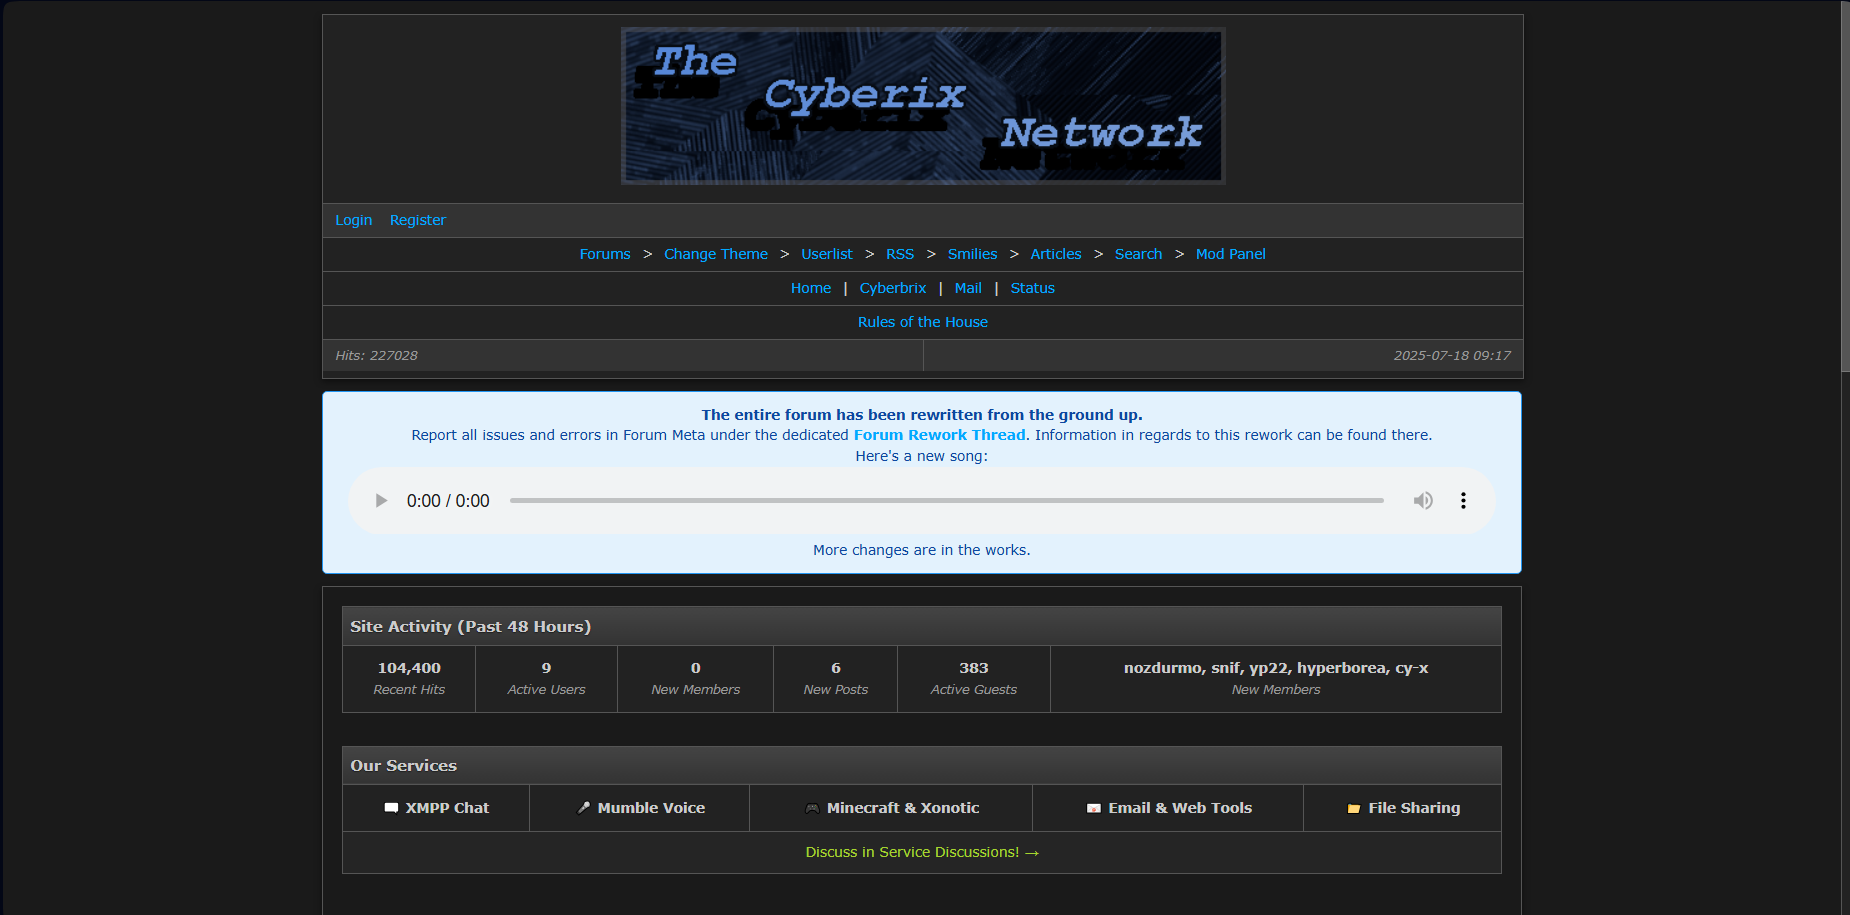Select Change Theme in navigation
This screenshot has width=1850, height=915.
point(716,254)
